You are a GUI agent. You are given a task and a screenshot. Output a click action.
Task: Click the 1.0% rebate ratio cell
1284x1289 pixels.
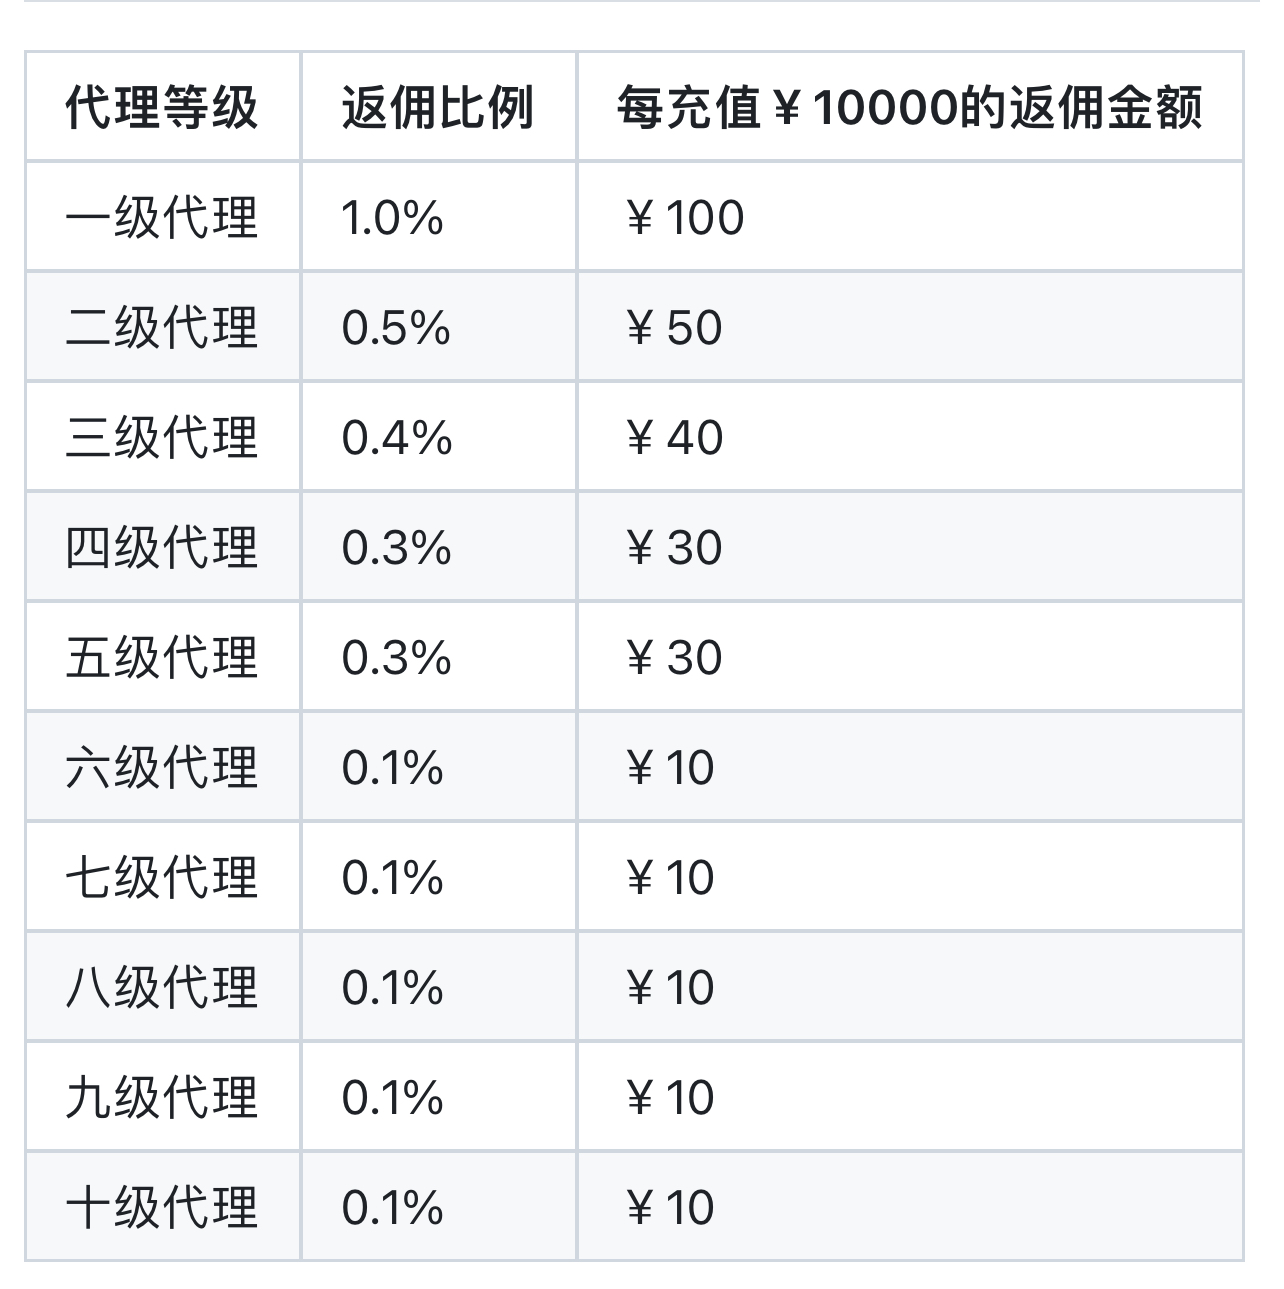(x=392, y=217)
